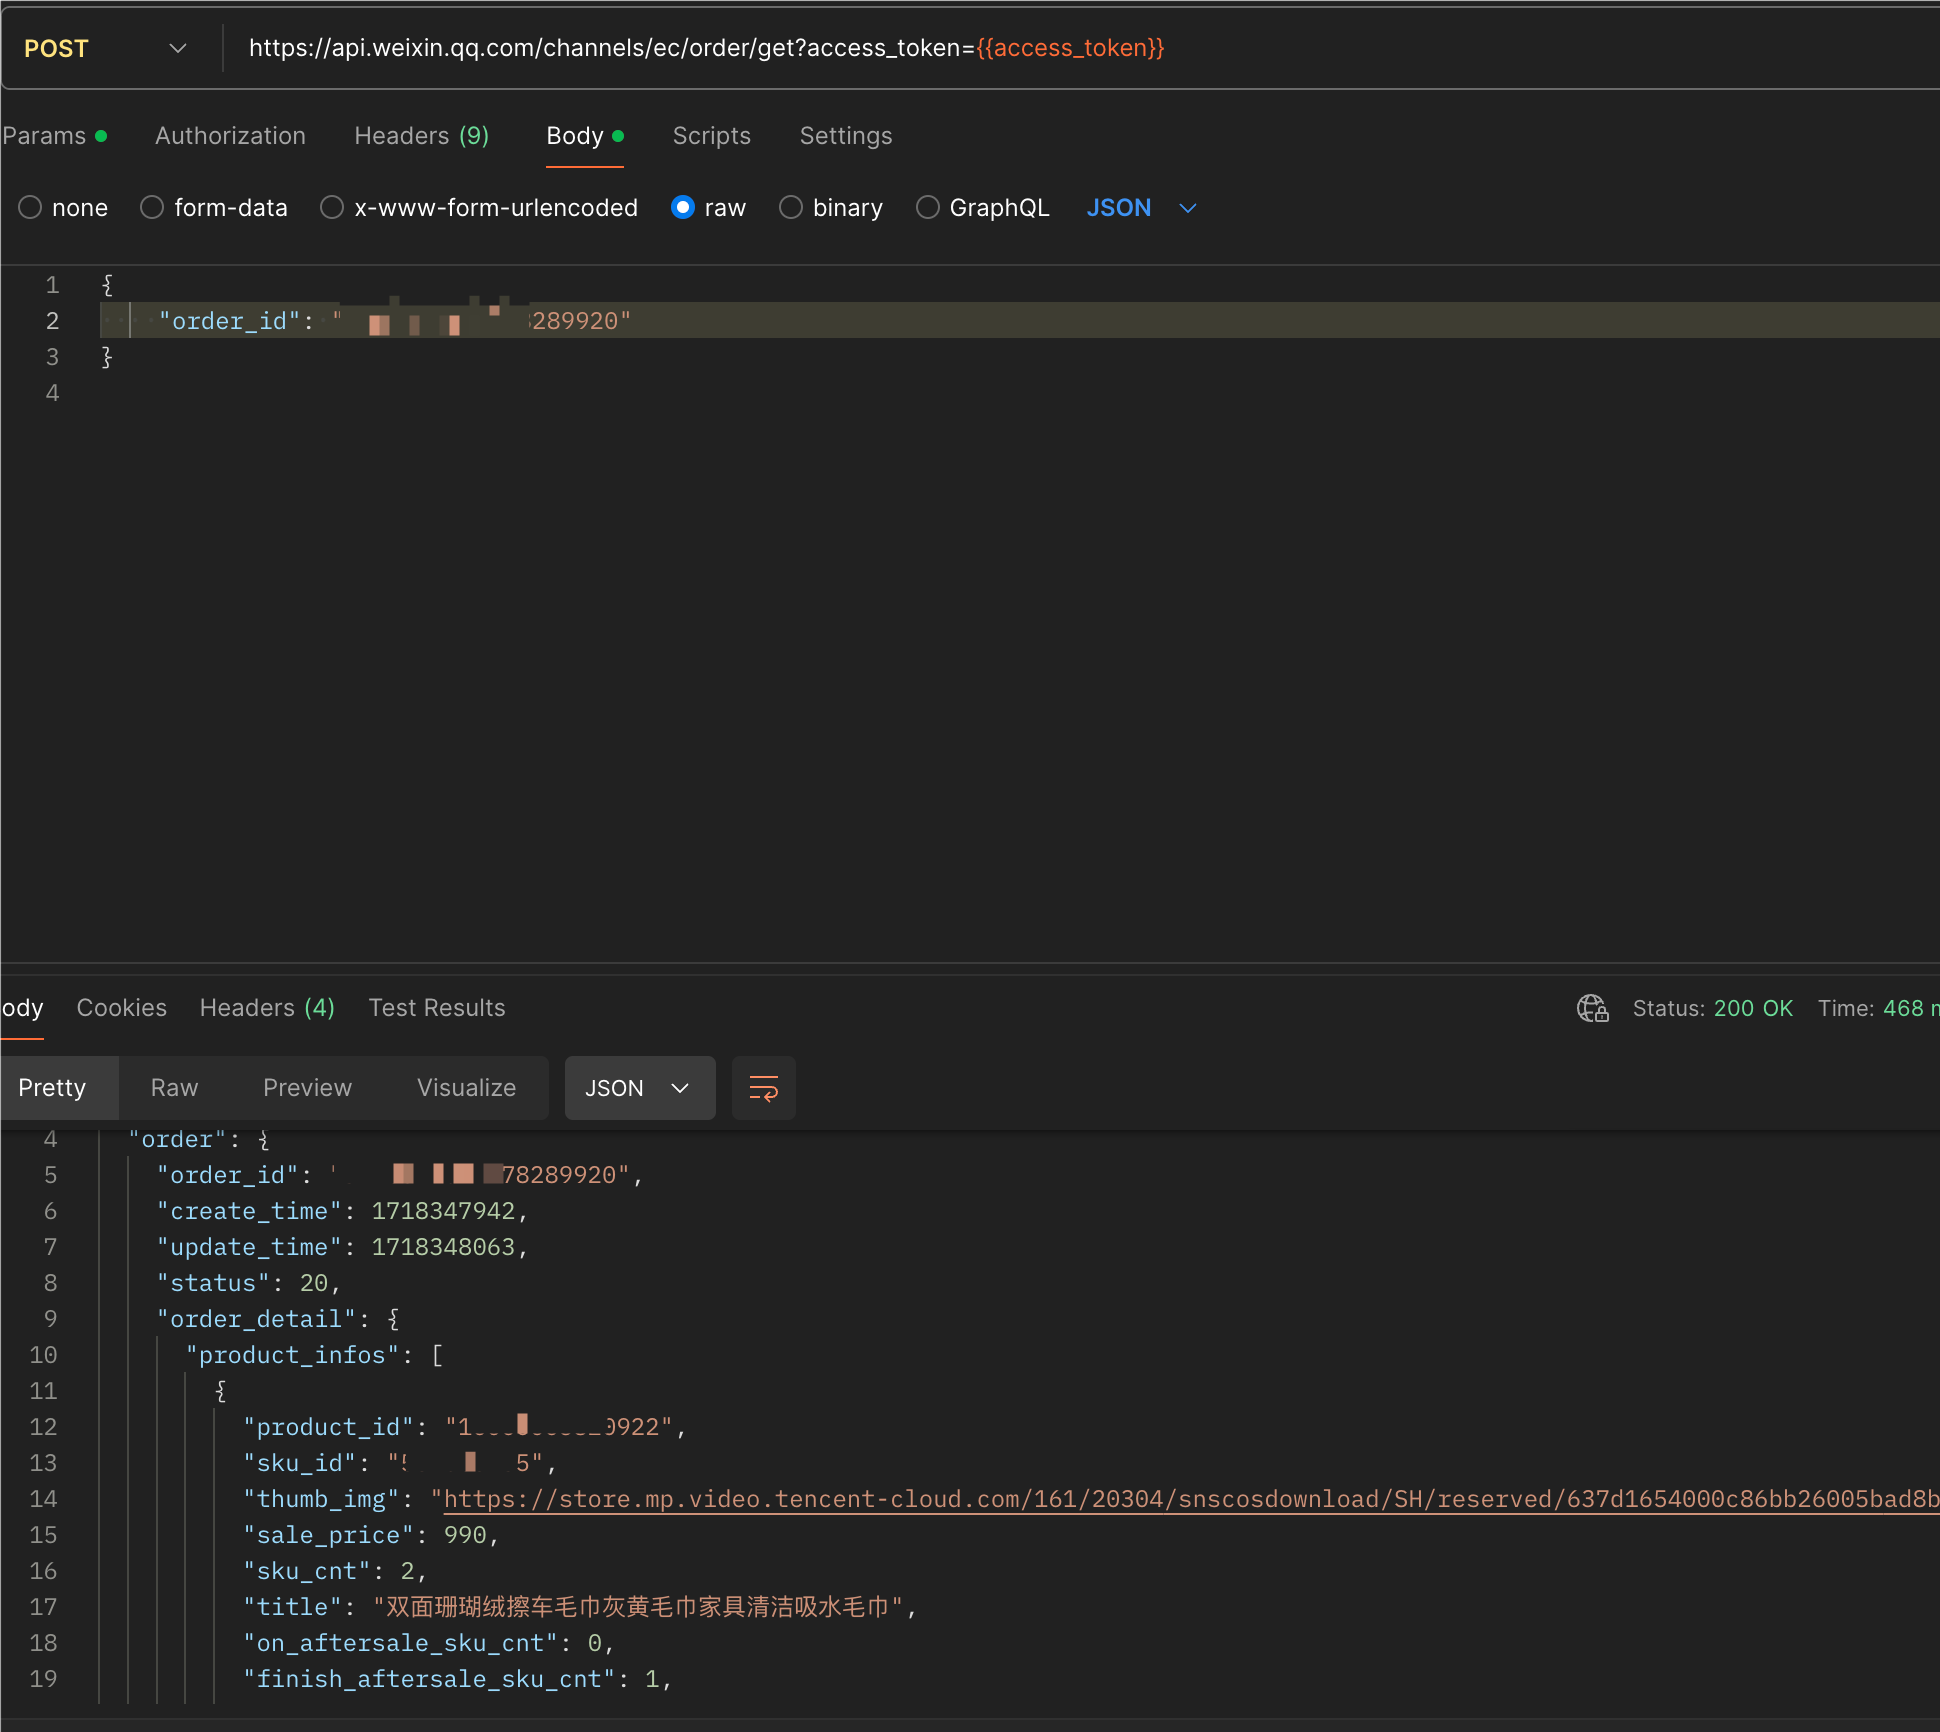The height and width of the screenshot is (1732, 1940).
Task: Select the form-data radio option
Action: click(x=152, y=208)
